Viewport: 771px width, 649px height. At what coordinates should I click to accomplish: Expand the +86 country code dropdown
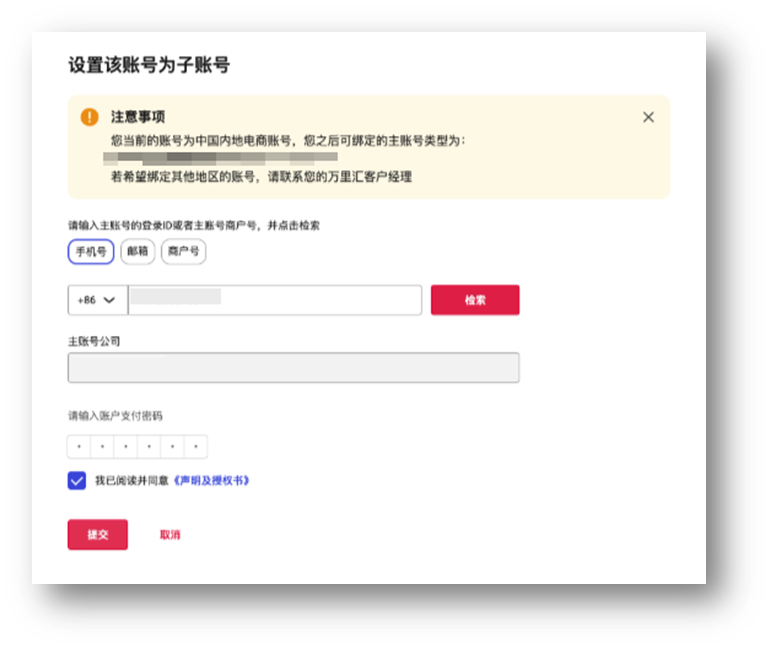(97, 300)
